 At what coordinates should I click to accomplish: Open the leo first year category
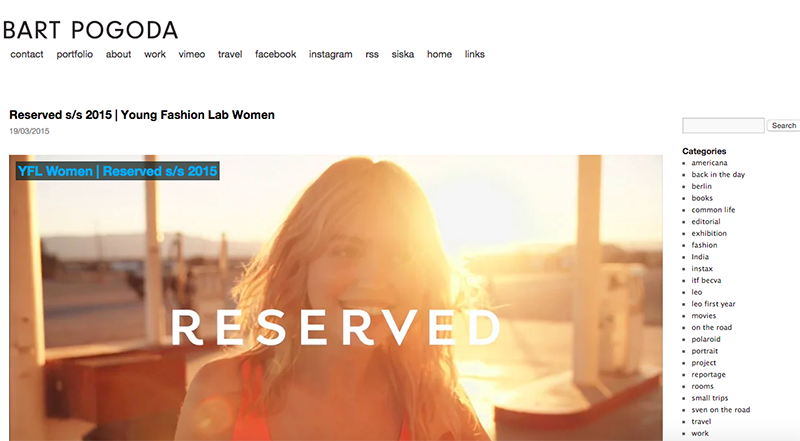pyautogui.click(x=713, y=304)
